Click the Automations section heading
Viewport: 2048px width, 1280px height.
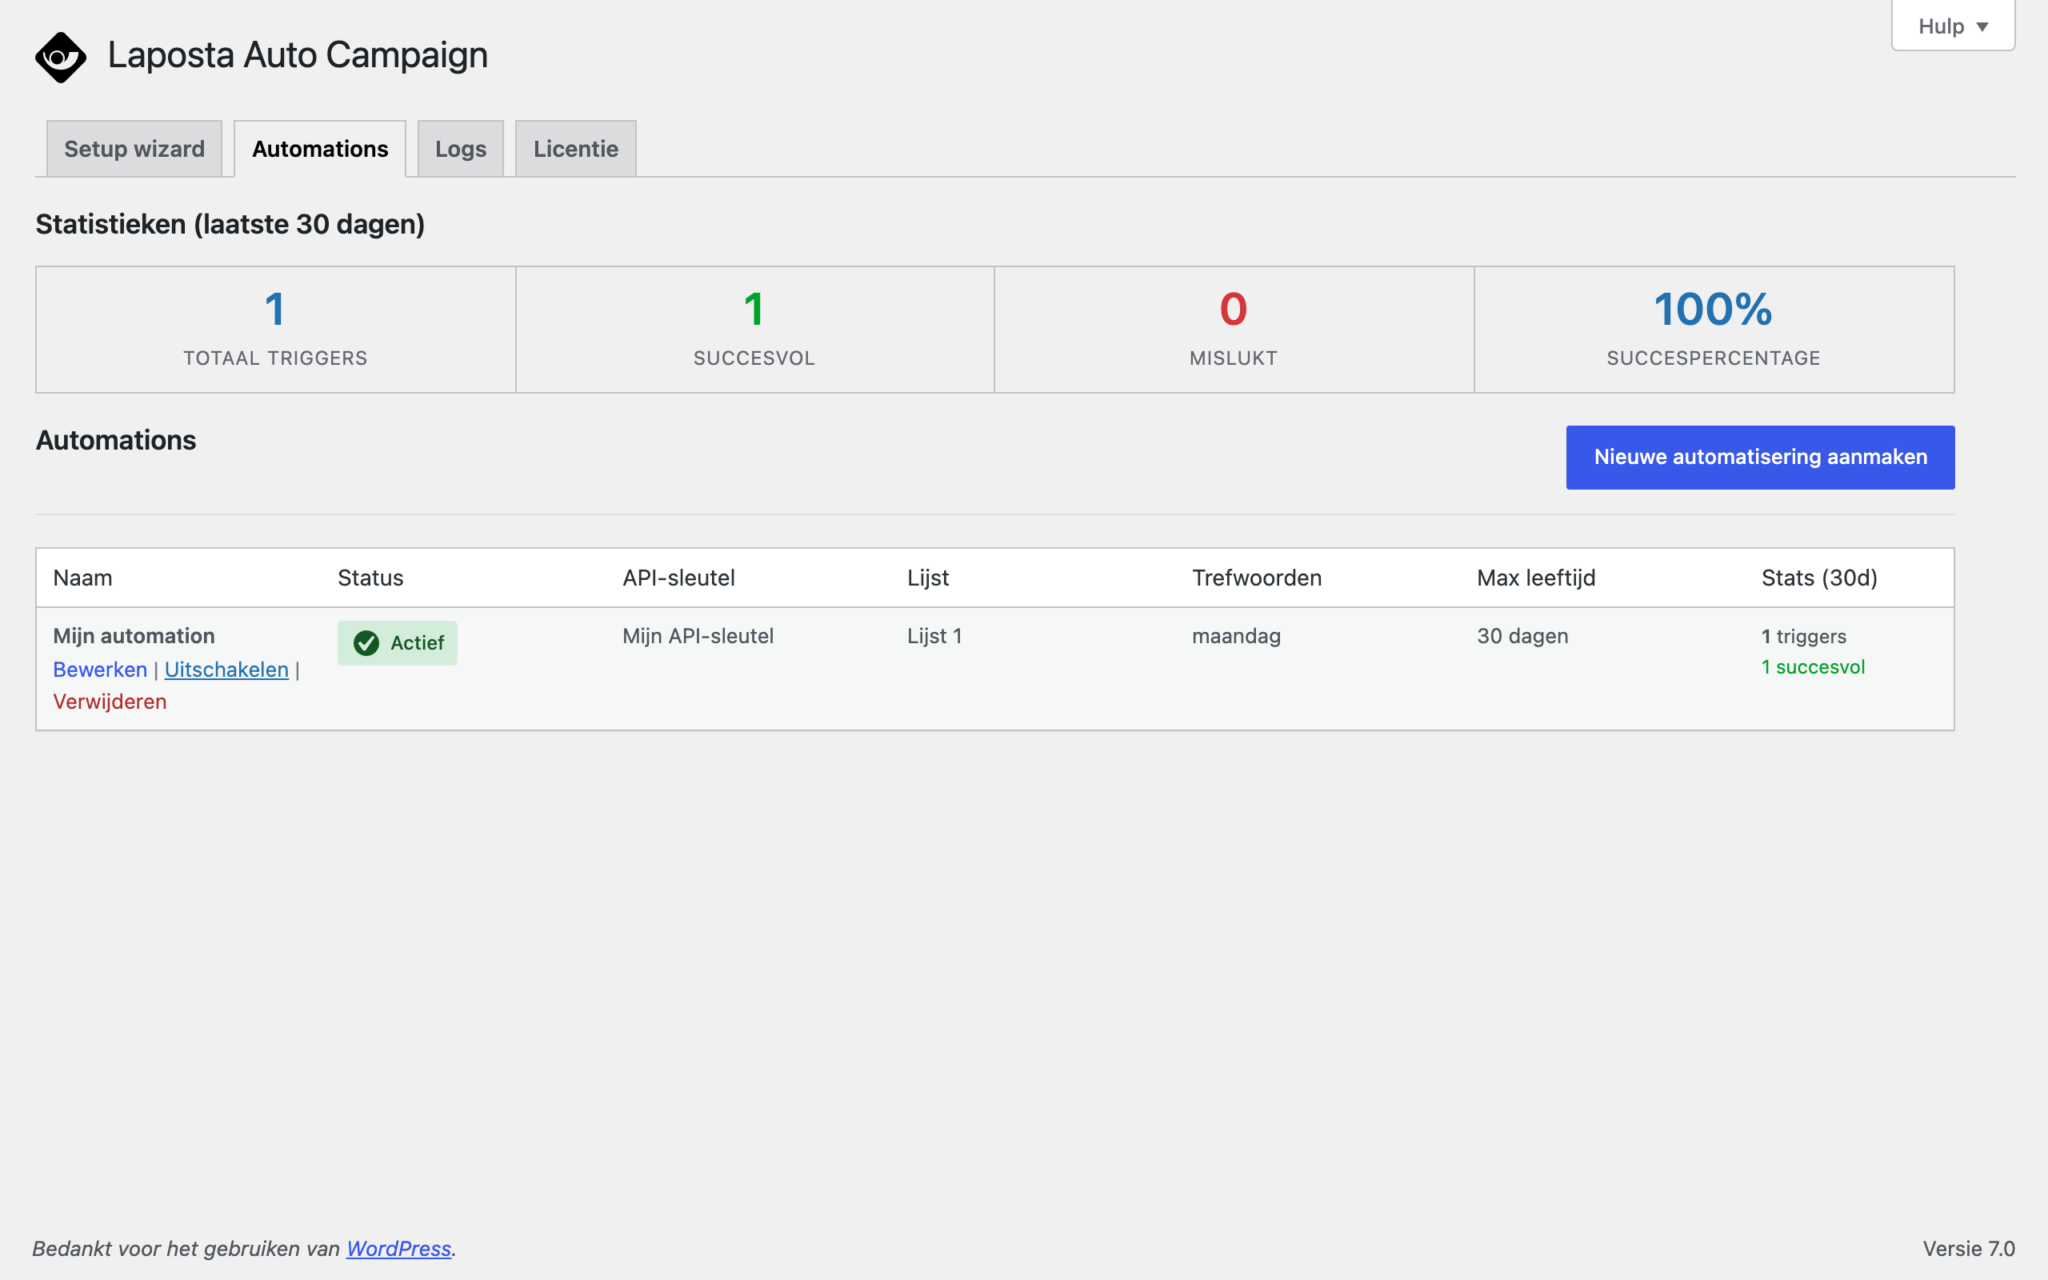[116, 441]
